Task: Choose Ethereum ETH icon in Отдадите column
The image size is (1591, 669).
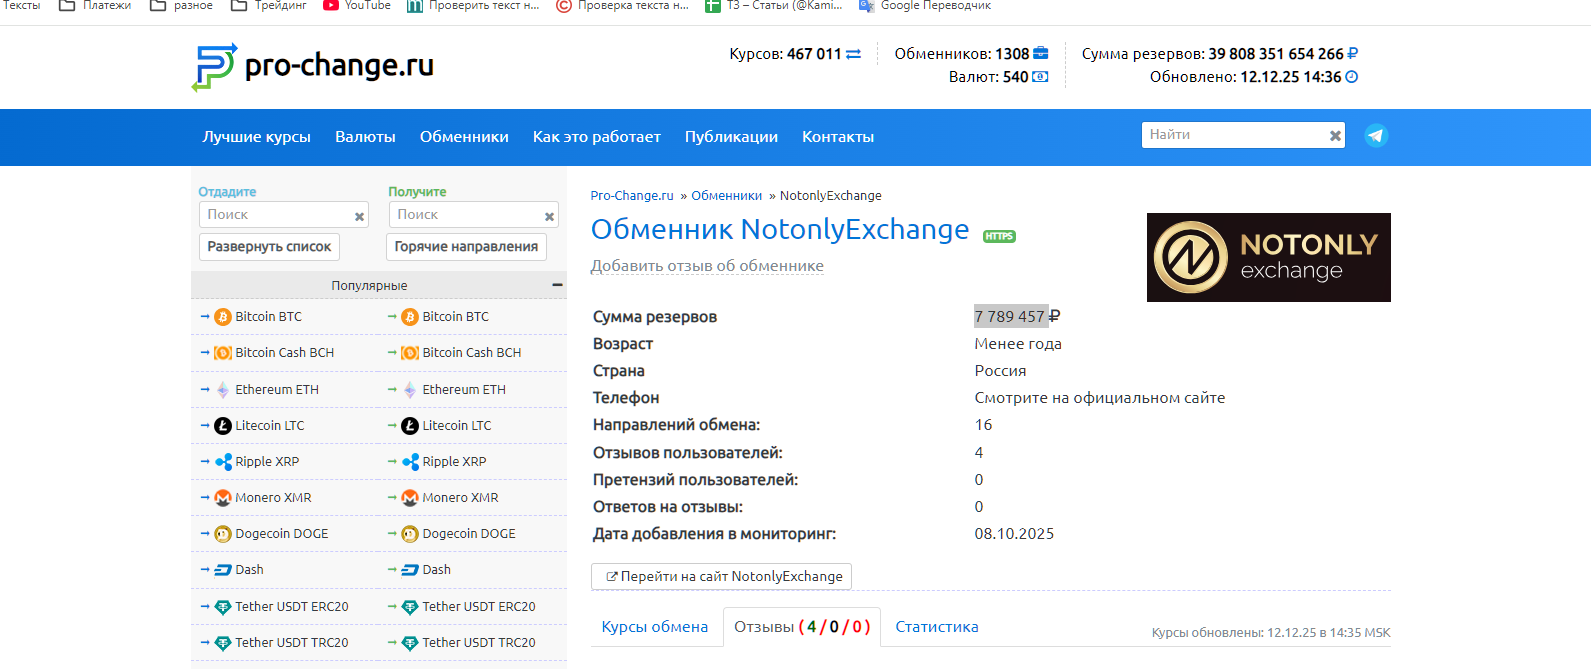Action: 223,390
